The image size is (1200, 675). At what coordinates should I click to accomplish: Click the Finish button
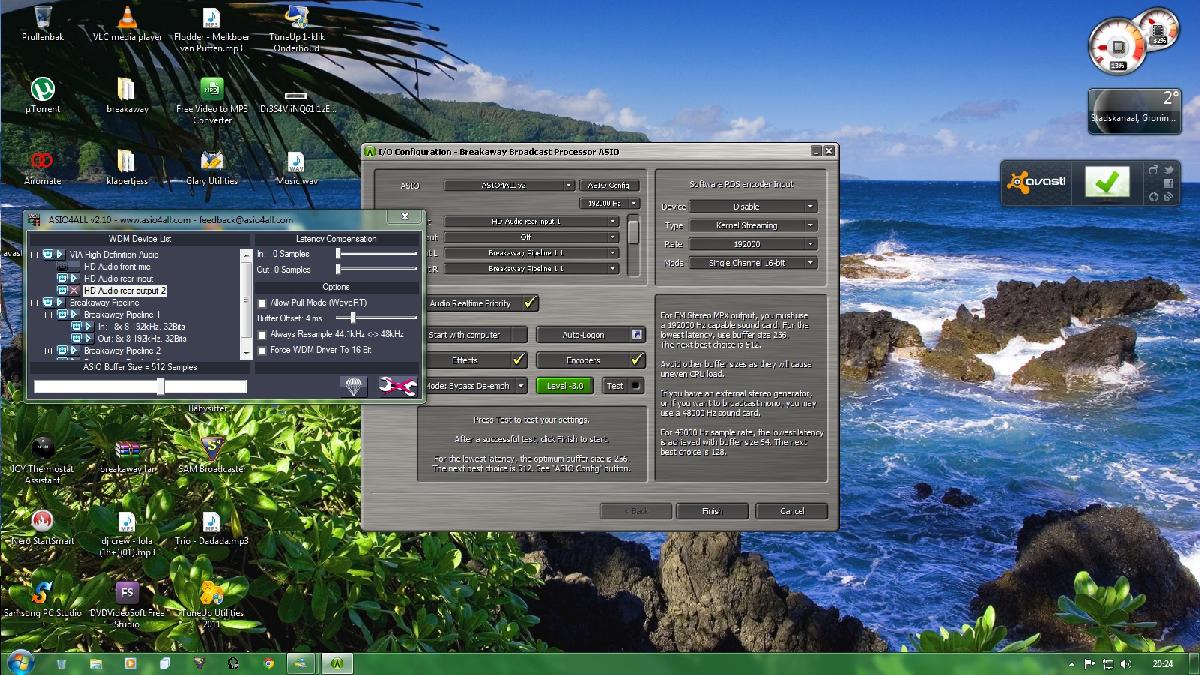712,511
